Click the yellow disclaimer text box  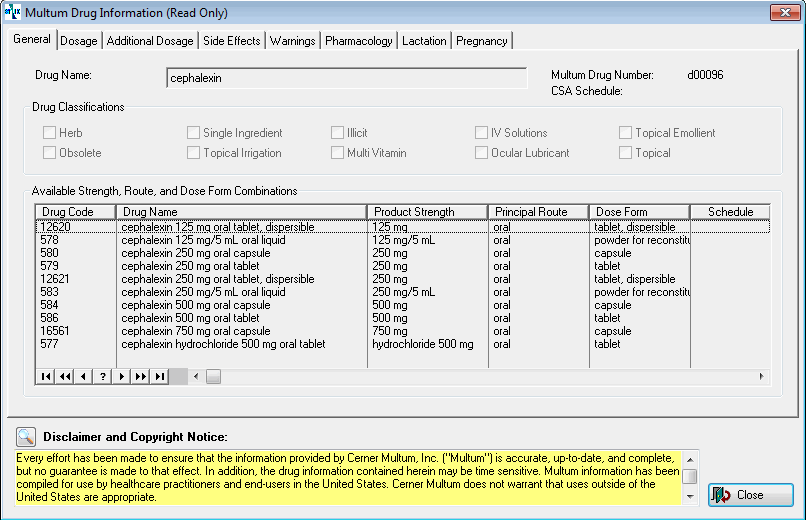tap(349, 478)
